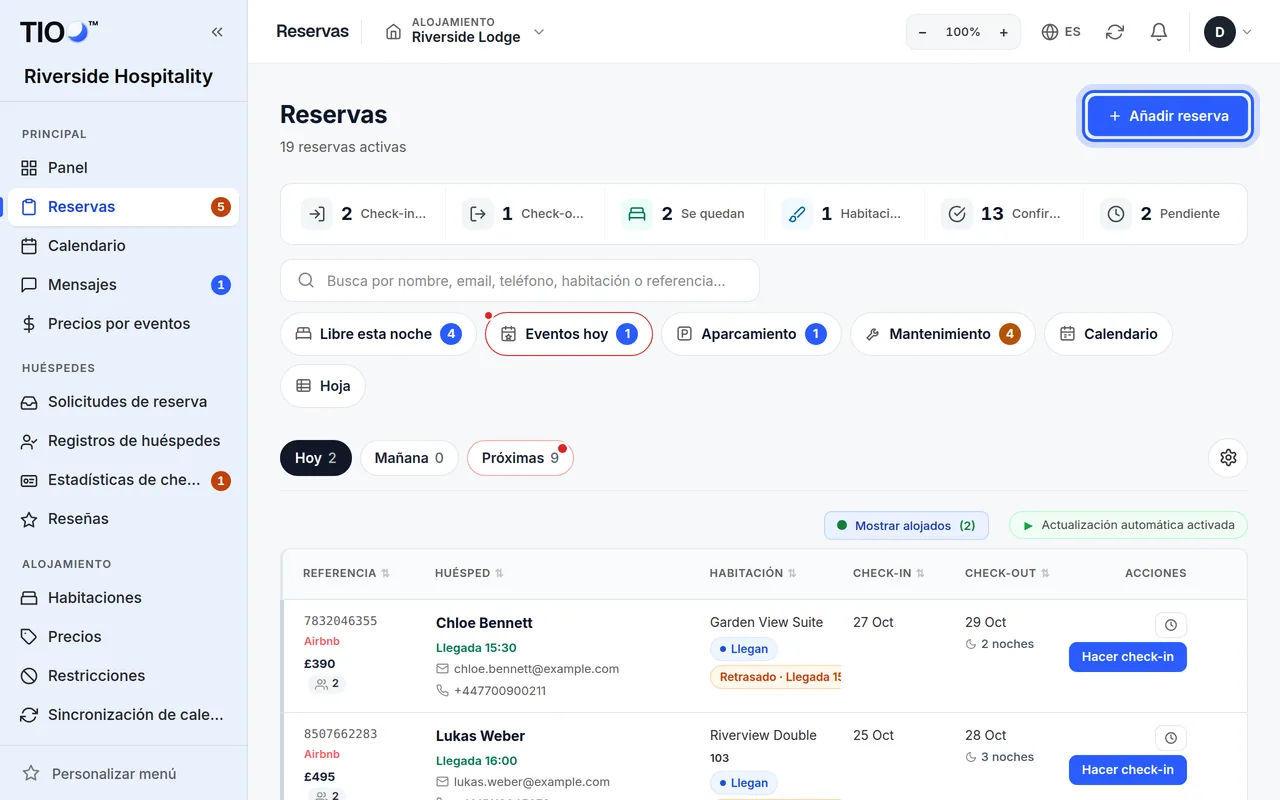This screenshot has height=800, width=1280.
Task: Toggle the Aparcamiento filter chip
Action: (751, 334)
